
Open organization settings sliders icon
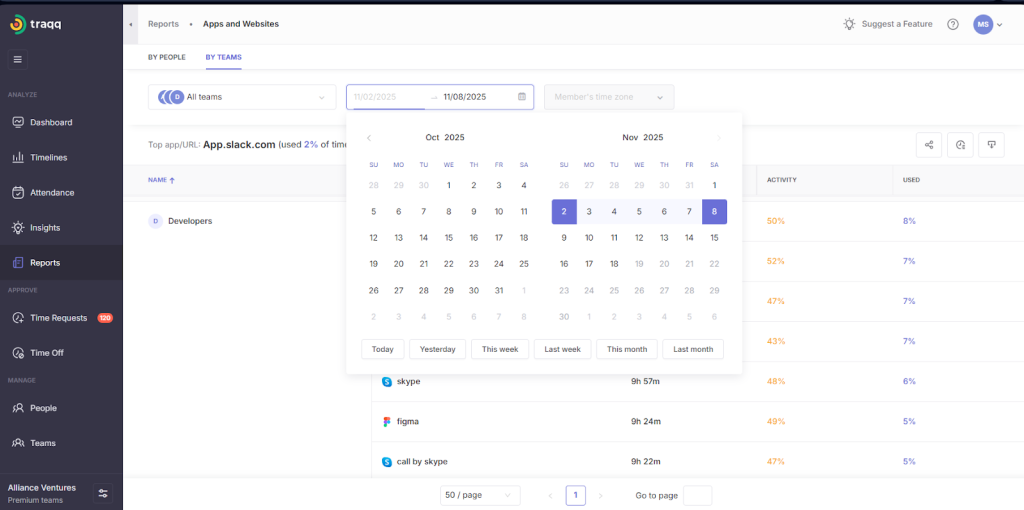point(103,493)
